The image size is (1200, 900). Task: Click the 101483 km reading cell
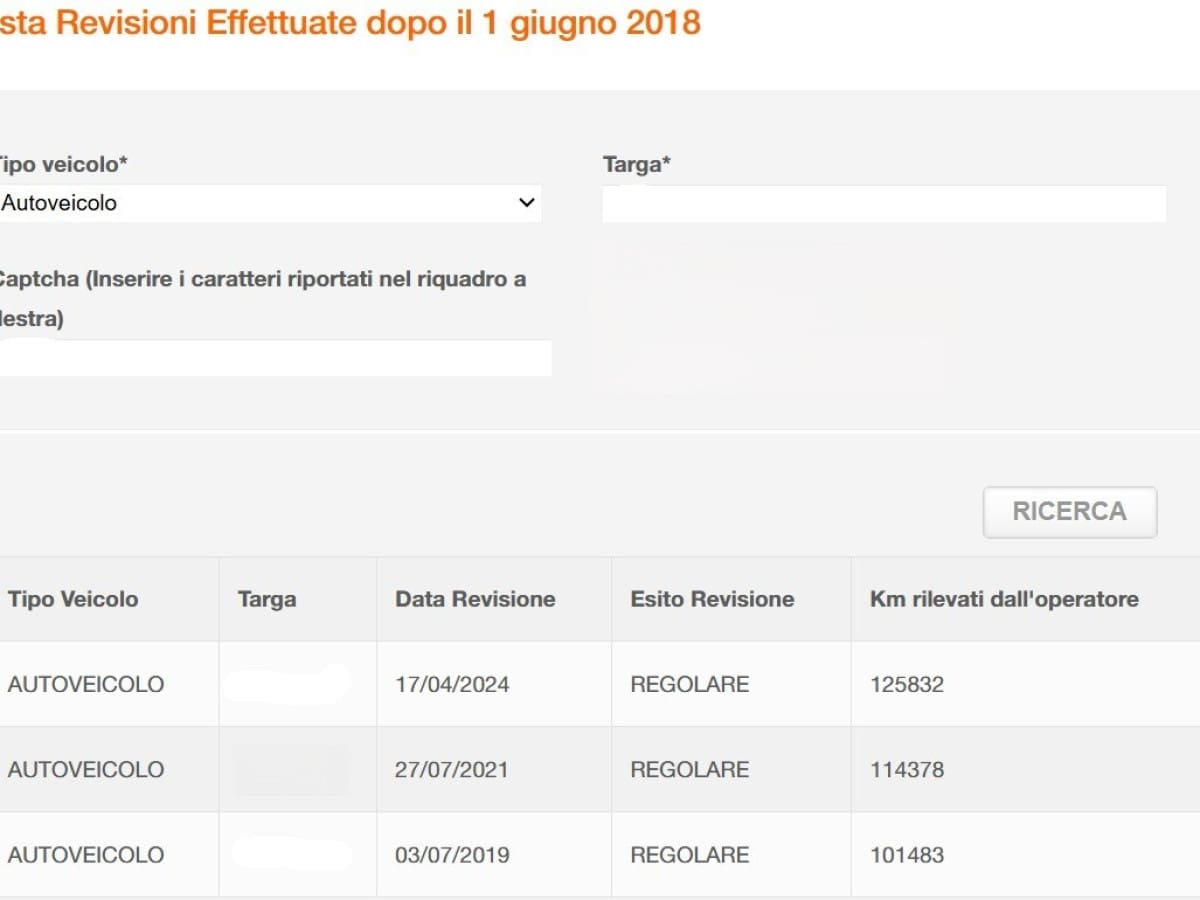[x=907, y=855]
